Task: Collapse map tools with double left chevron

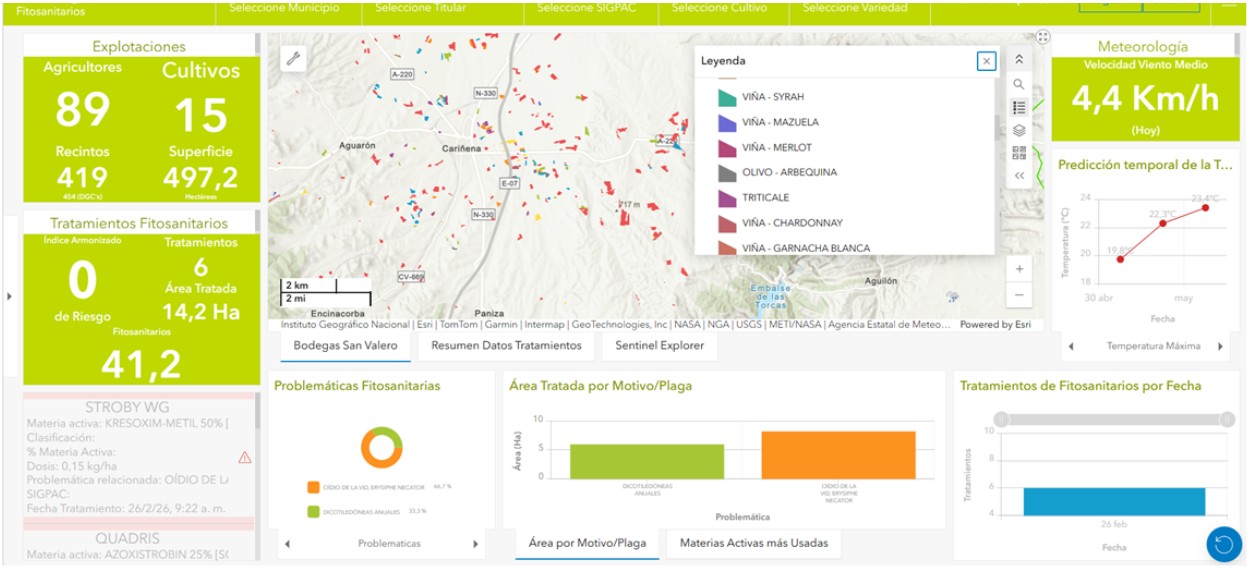Action: click(x=1019, y=176)
